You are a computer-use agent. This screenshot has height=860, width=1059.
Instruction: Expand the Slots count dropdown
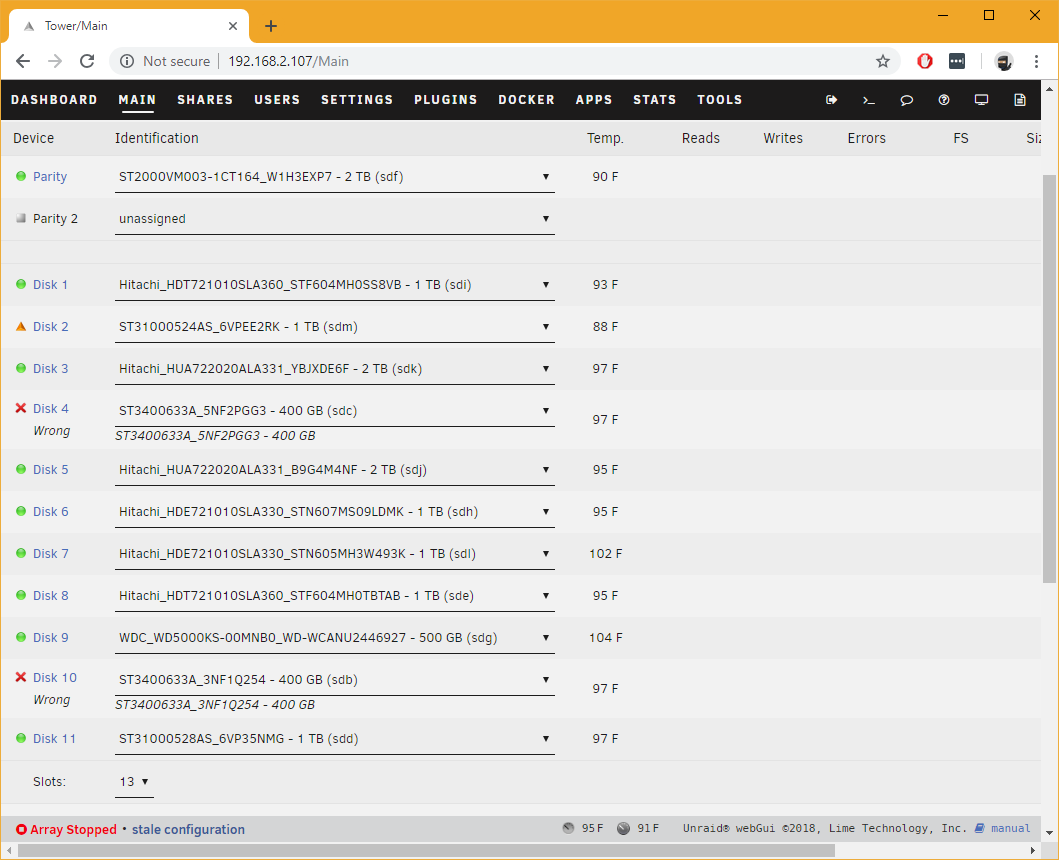point(134,782)
